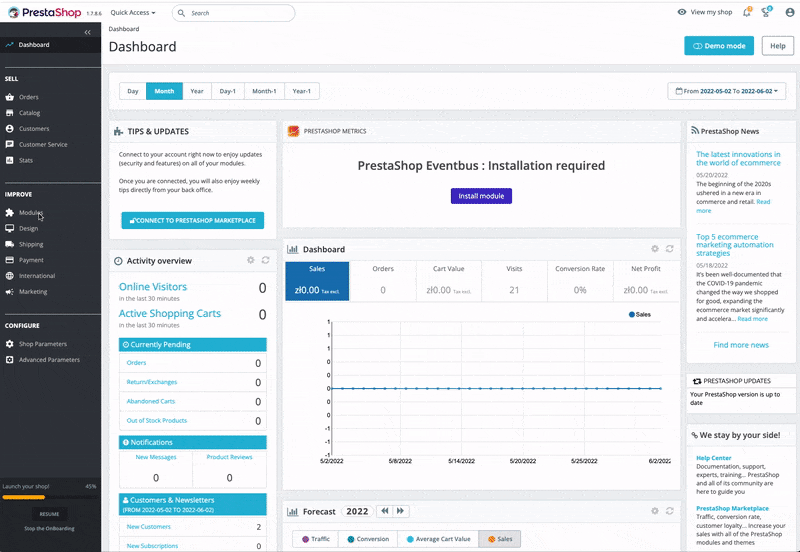Open Activity overview settings gear
The image size is (800, 552).
[x=251, y=260]
